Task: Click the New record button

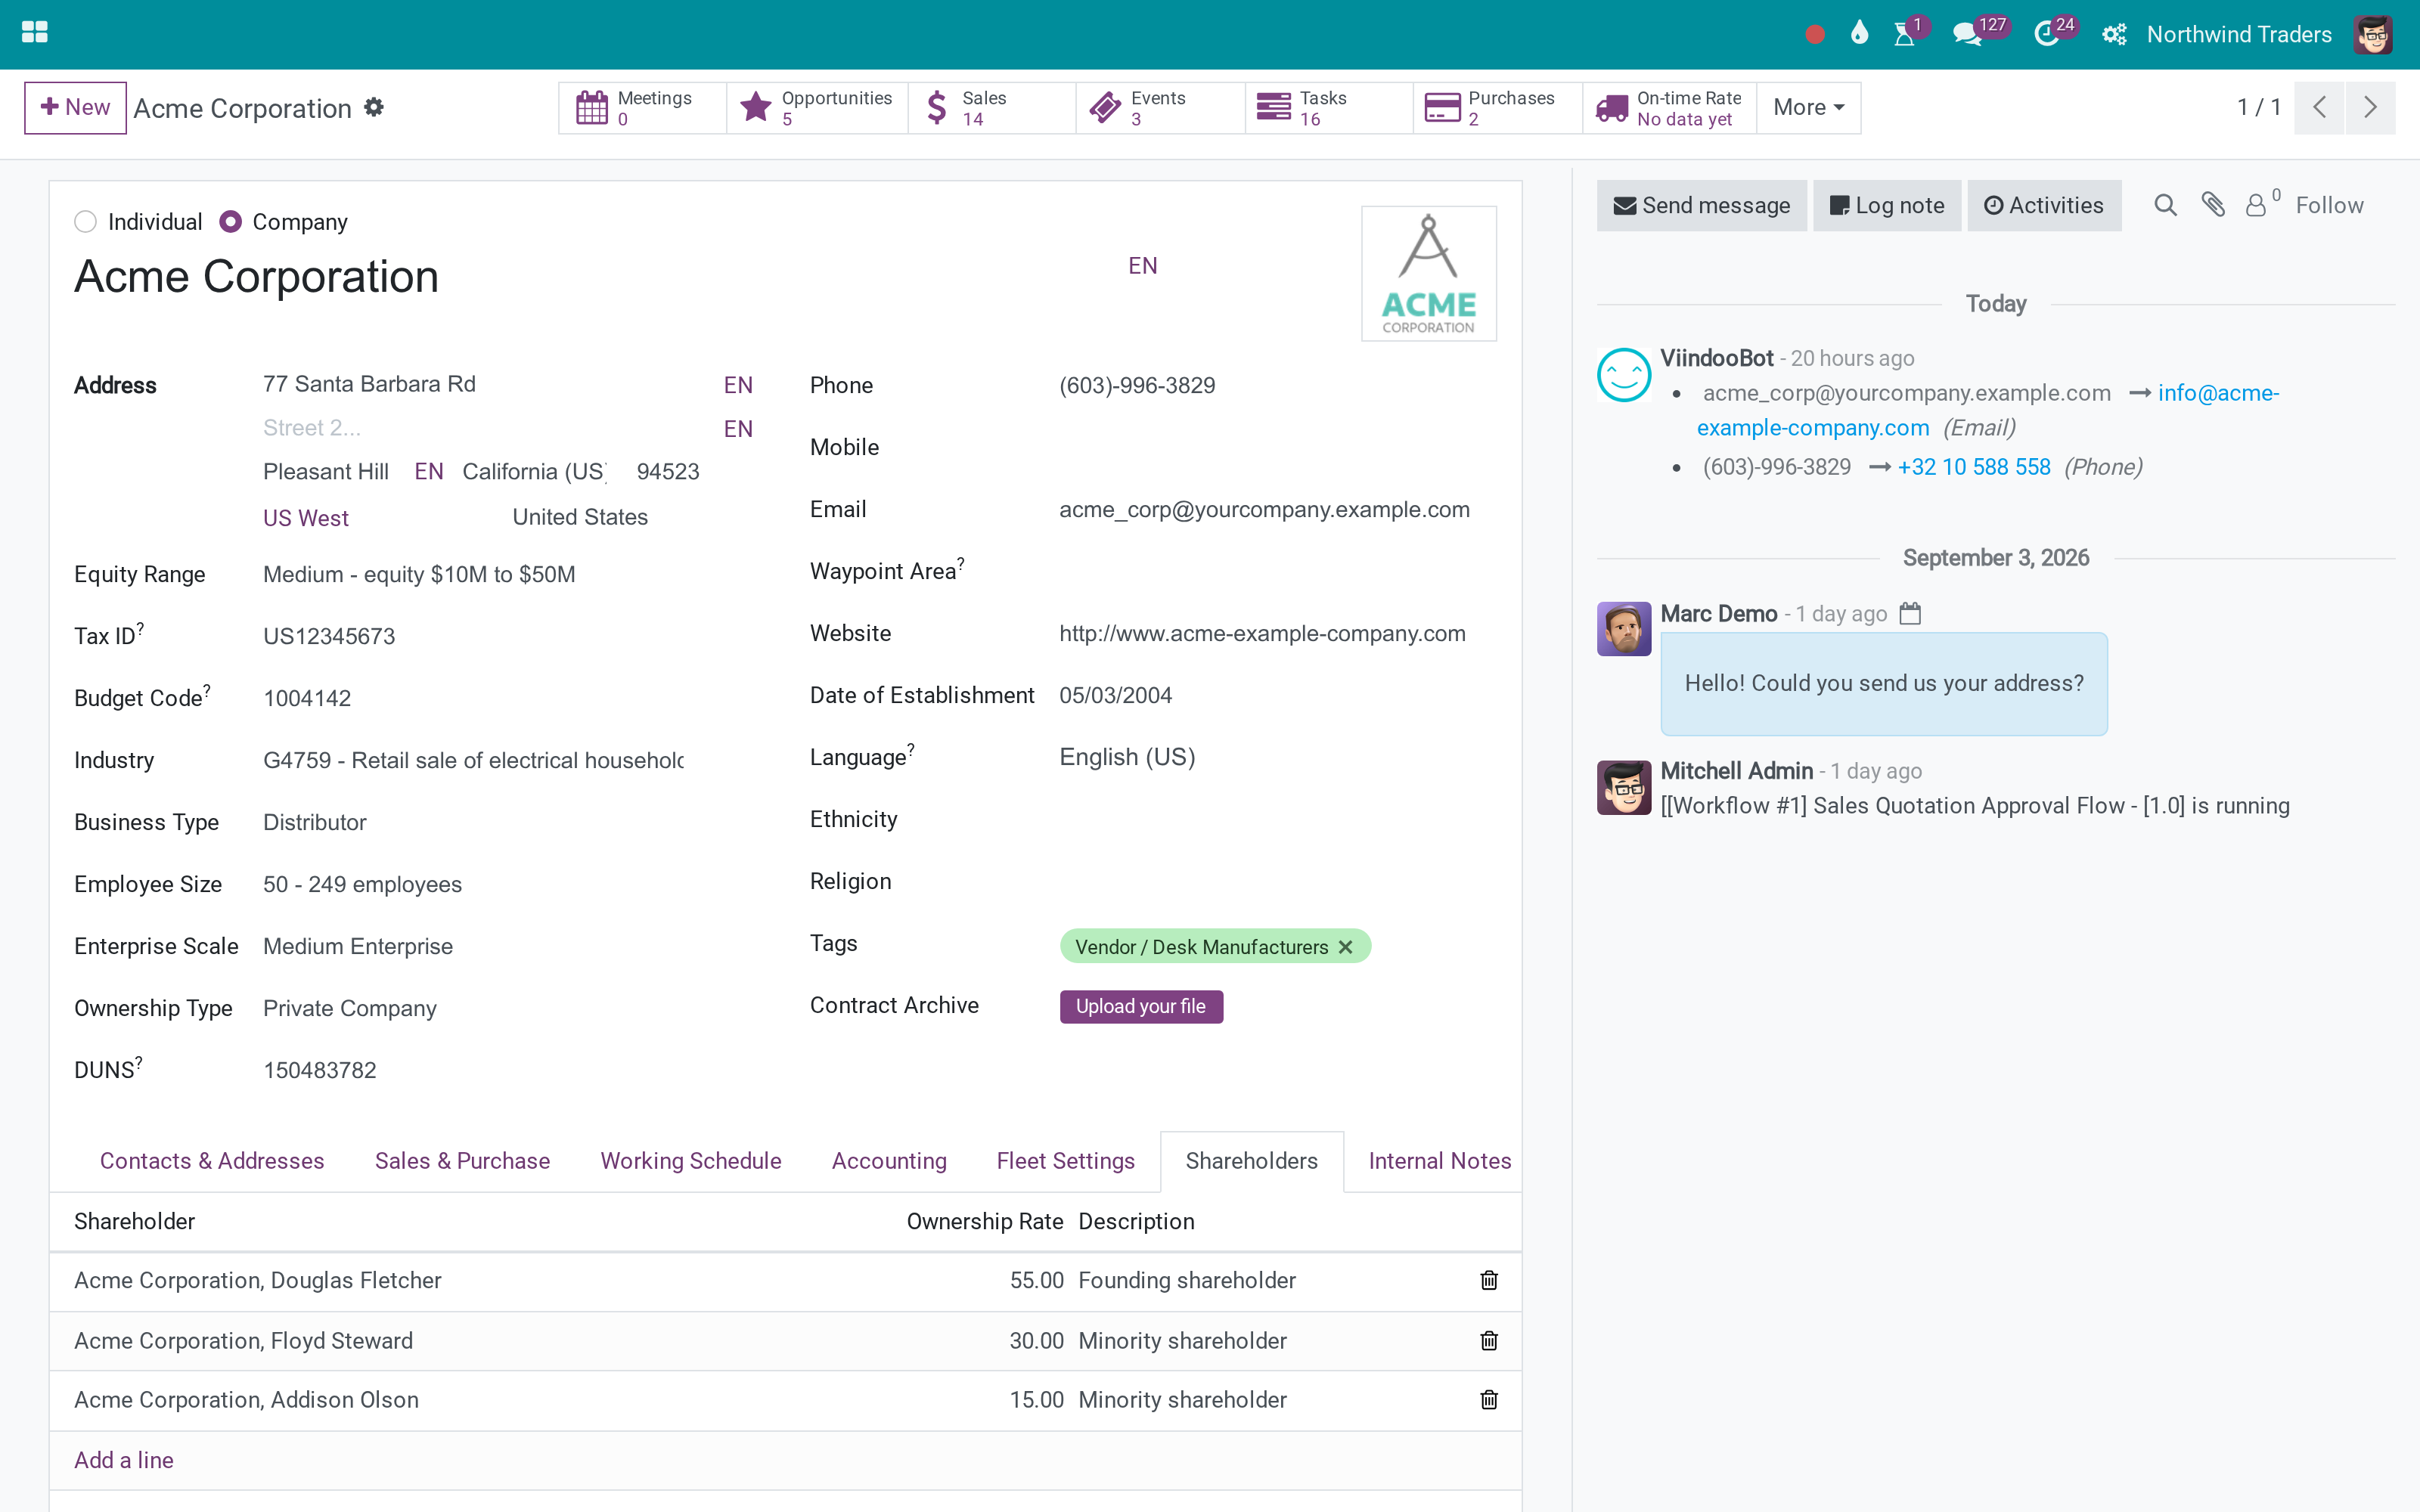Action: (75, 108)
